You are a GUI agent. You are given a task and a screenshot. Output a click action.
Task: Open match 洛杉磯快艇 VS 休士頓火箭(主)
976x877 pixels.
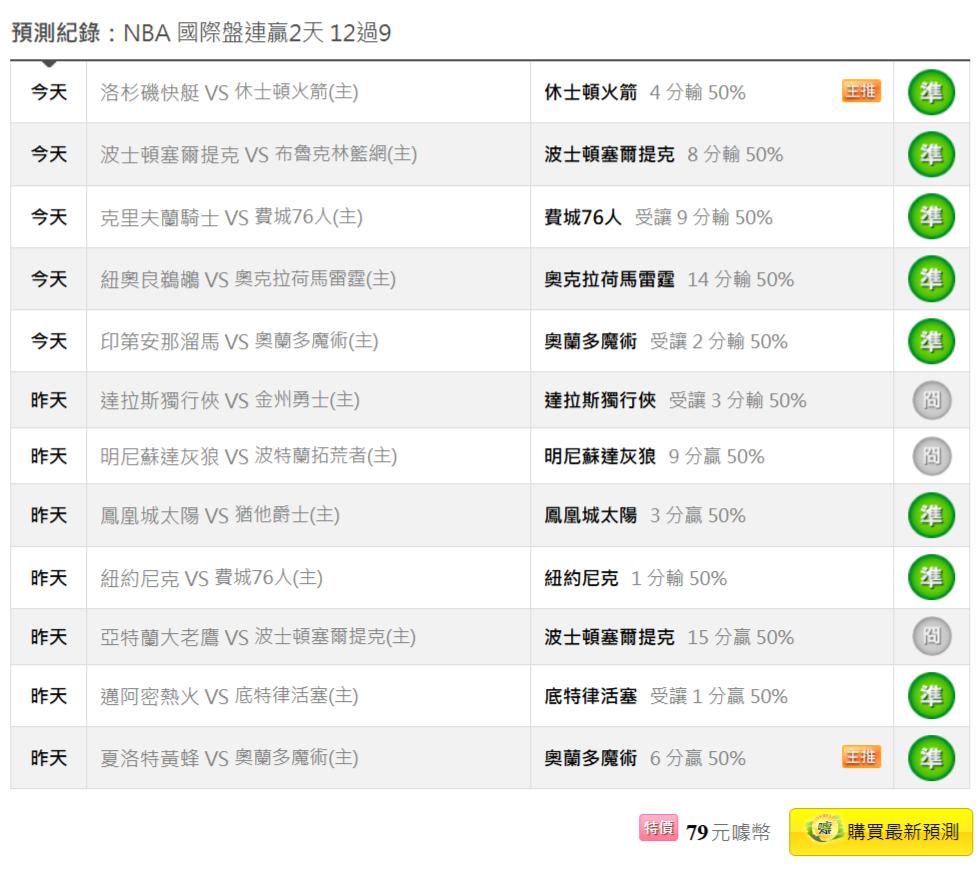[x=229, y=93]
